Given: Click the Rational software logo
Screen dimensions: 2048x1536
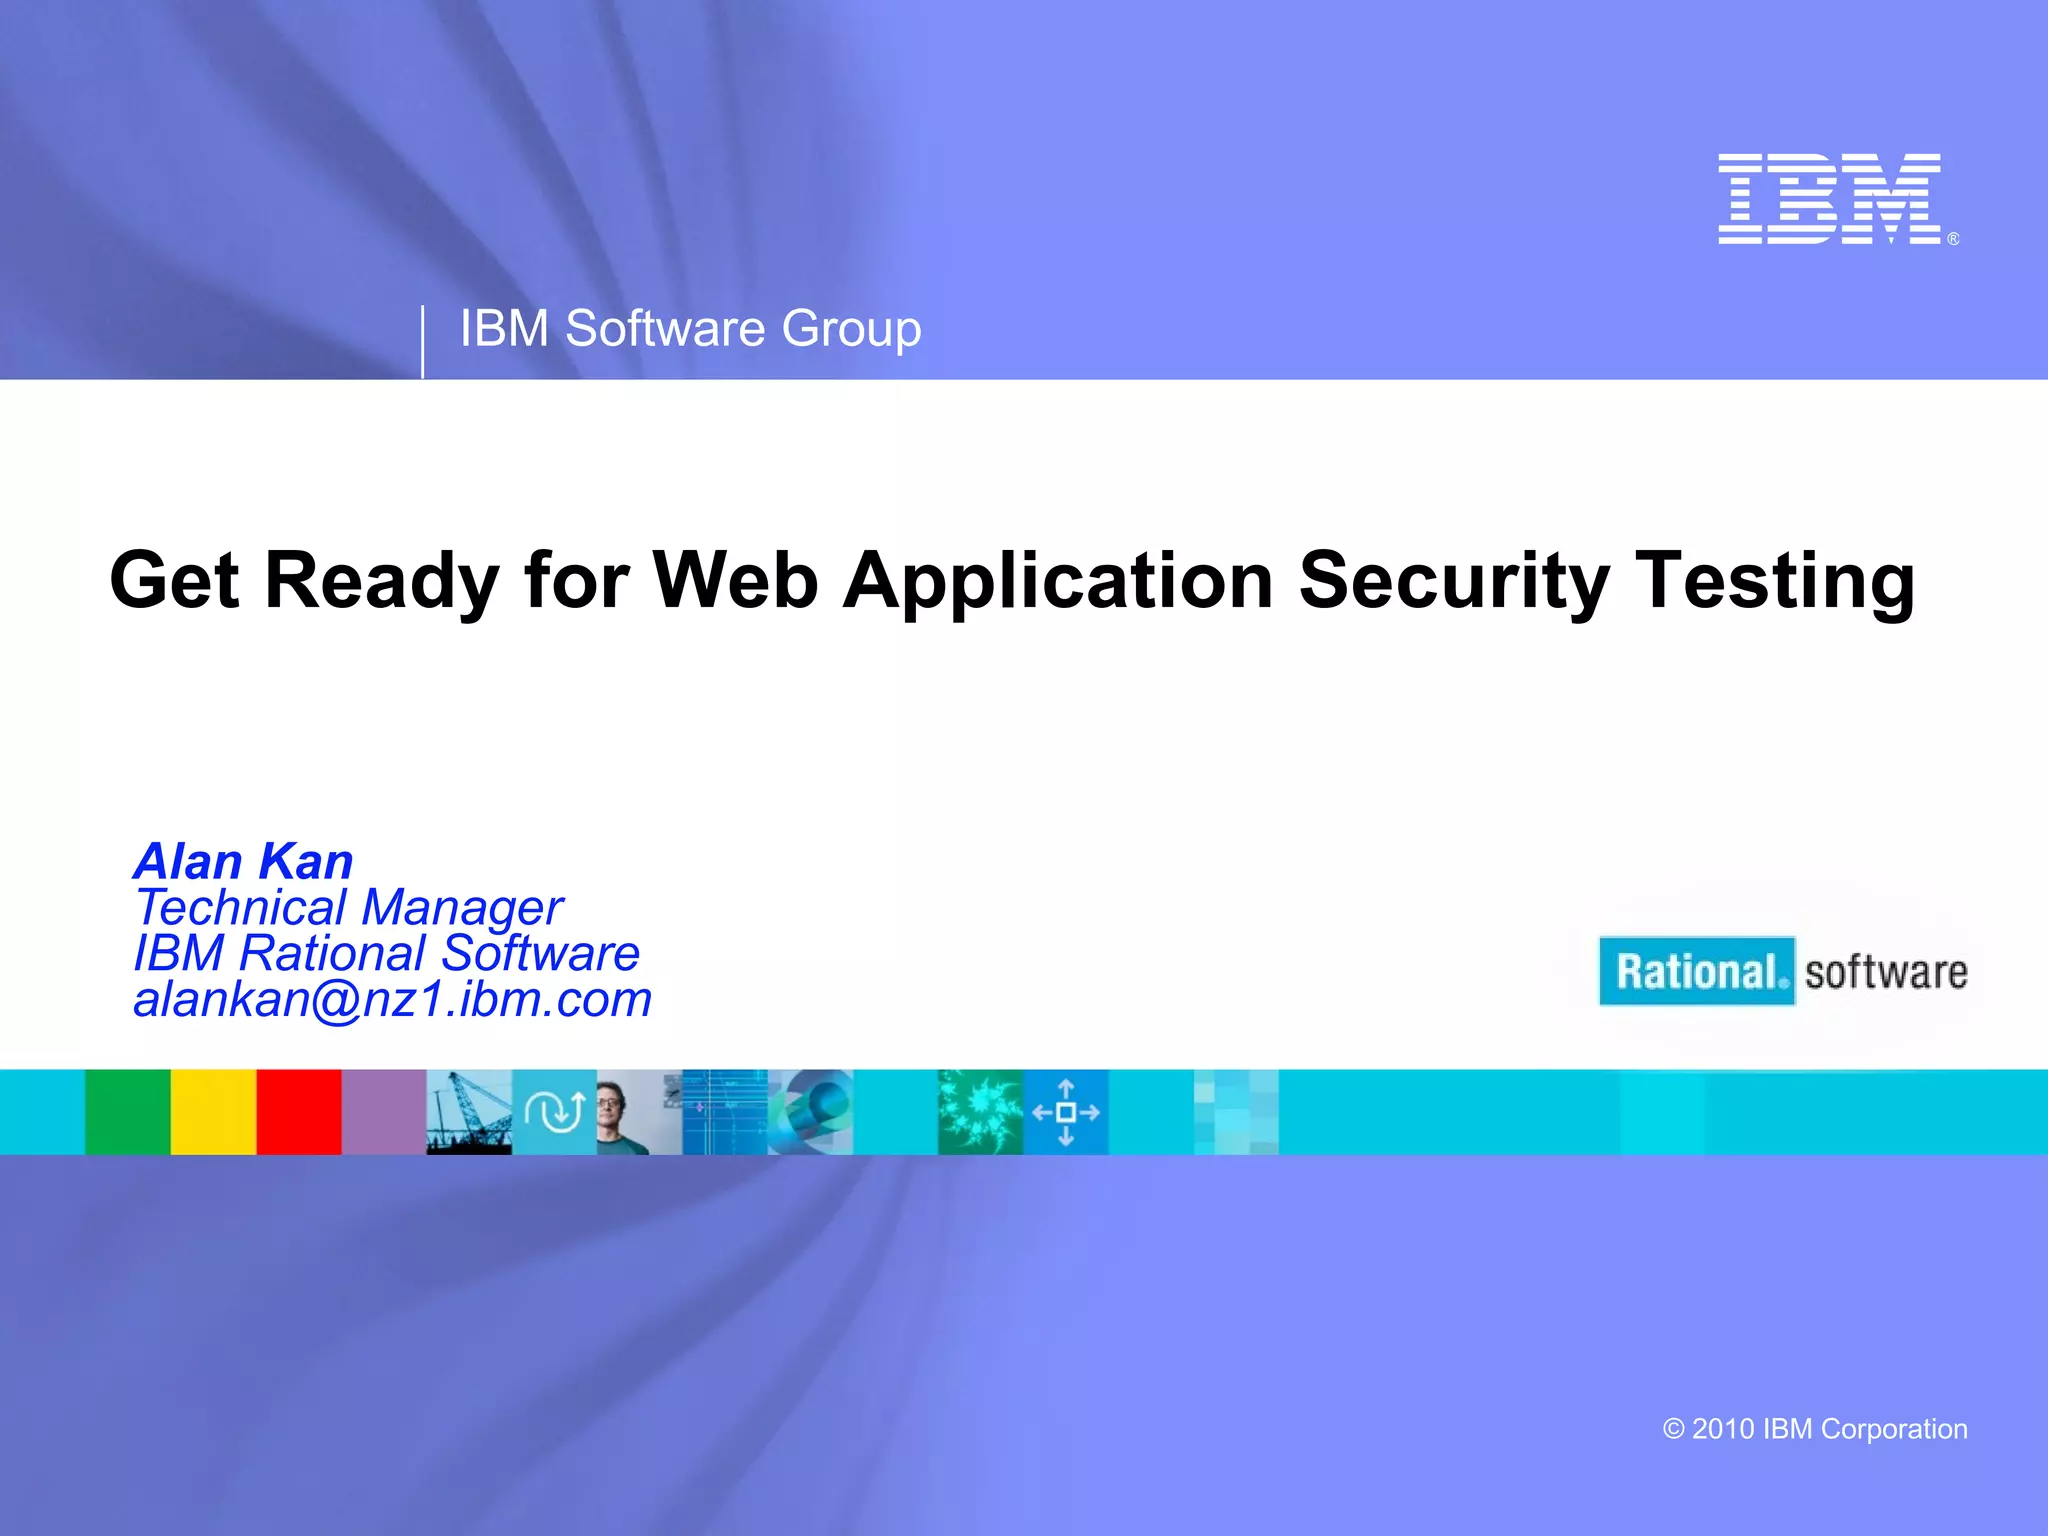Looking at the screenshot, I should point(1783,971).
